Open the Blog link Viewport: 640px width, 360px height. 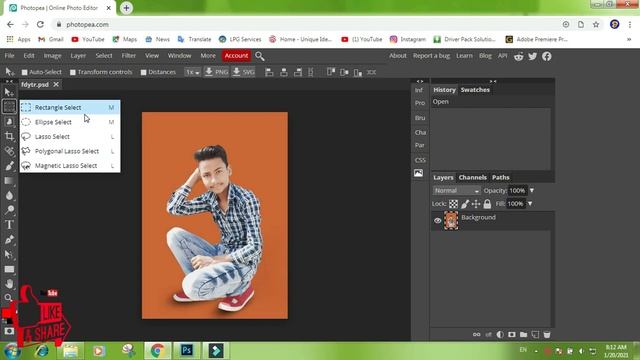coord(485,56)
